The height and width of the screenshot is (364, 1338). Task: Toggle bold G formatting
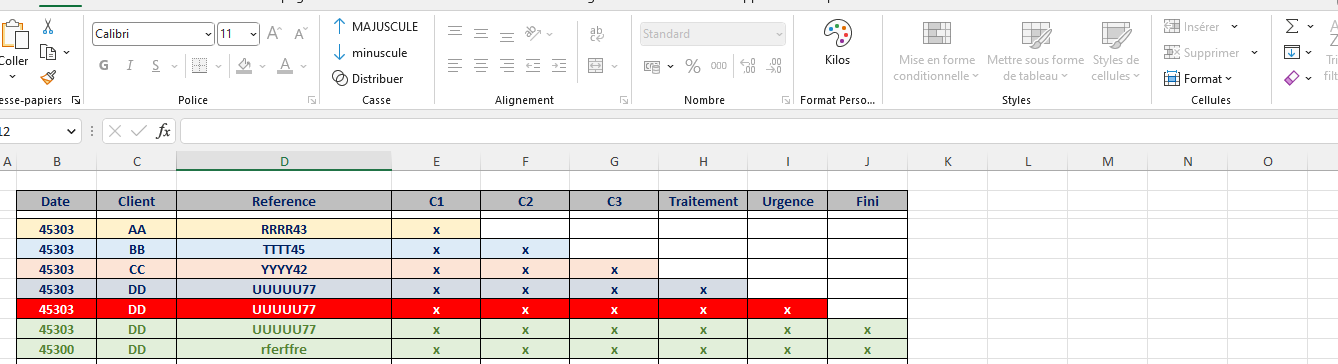point(104,66)
